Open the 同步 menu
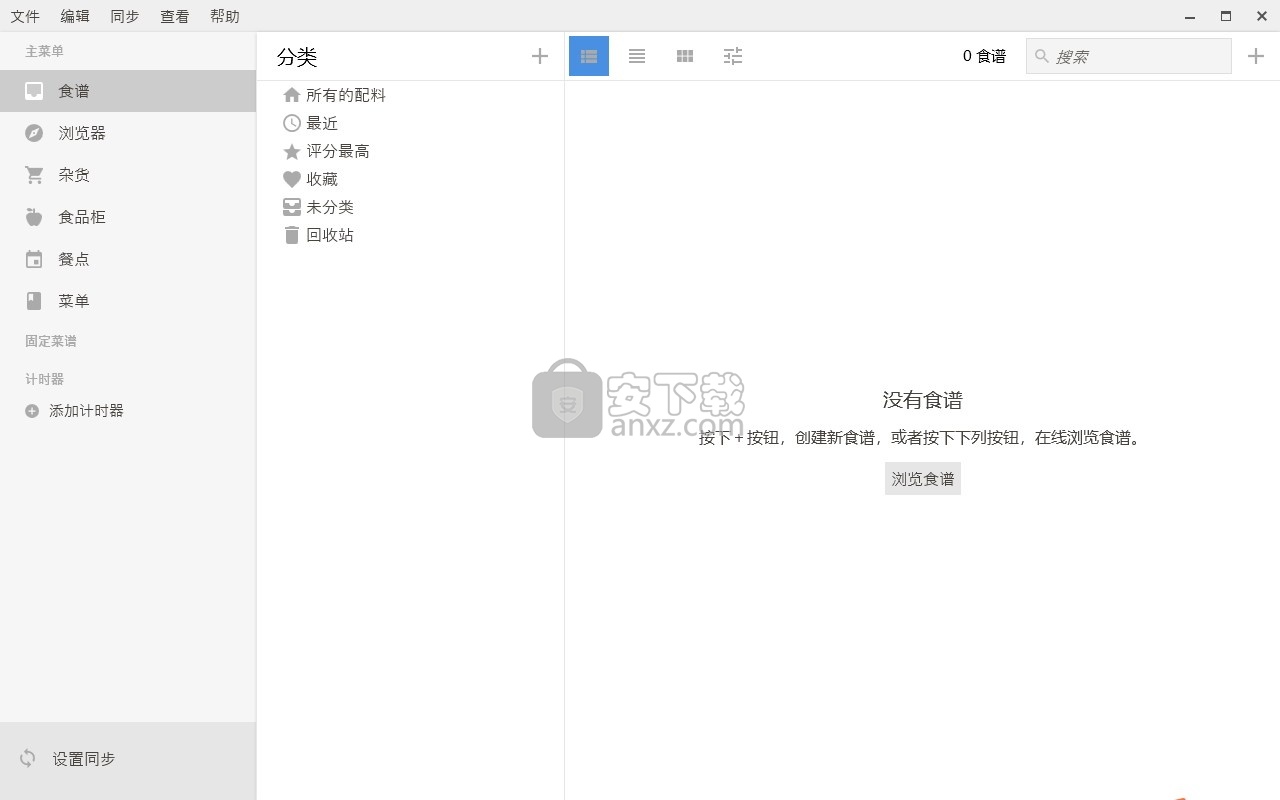1280x800 pixels. 125,16
